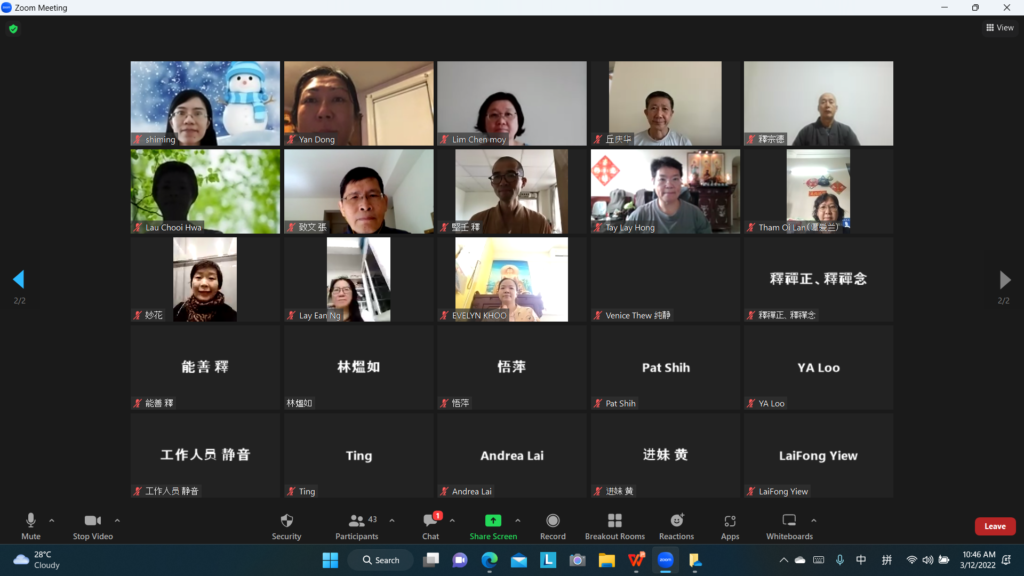1024x576 pixels.
Task: Open the Chat panel
Action: click(x=430, y=521)
